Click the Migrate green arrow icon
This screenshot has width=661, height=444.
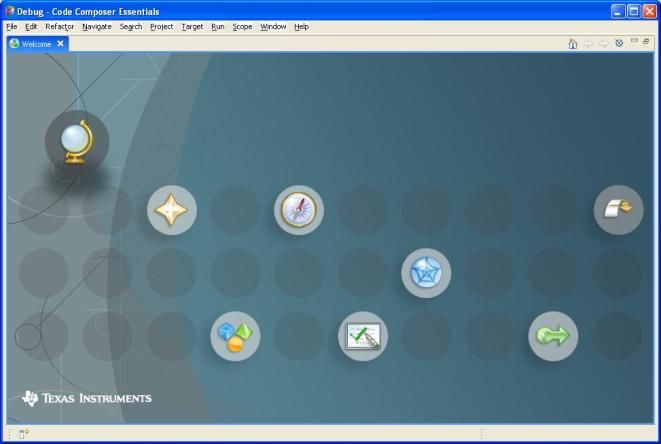(x=553, y=336)
